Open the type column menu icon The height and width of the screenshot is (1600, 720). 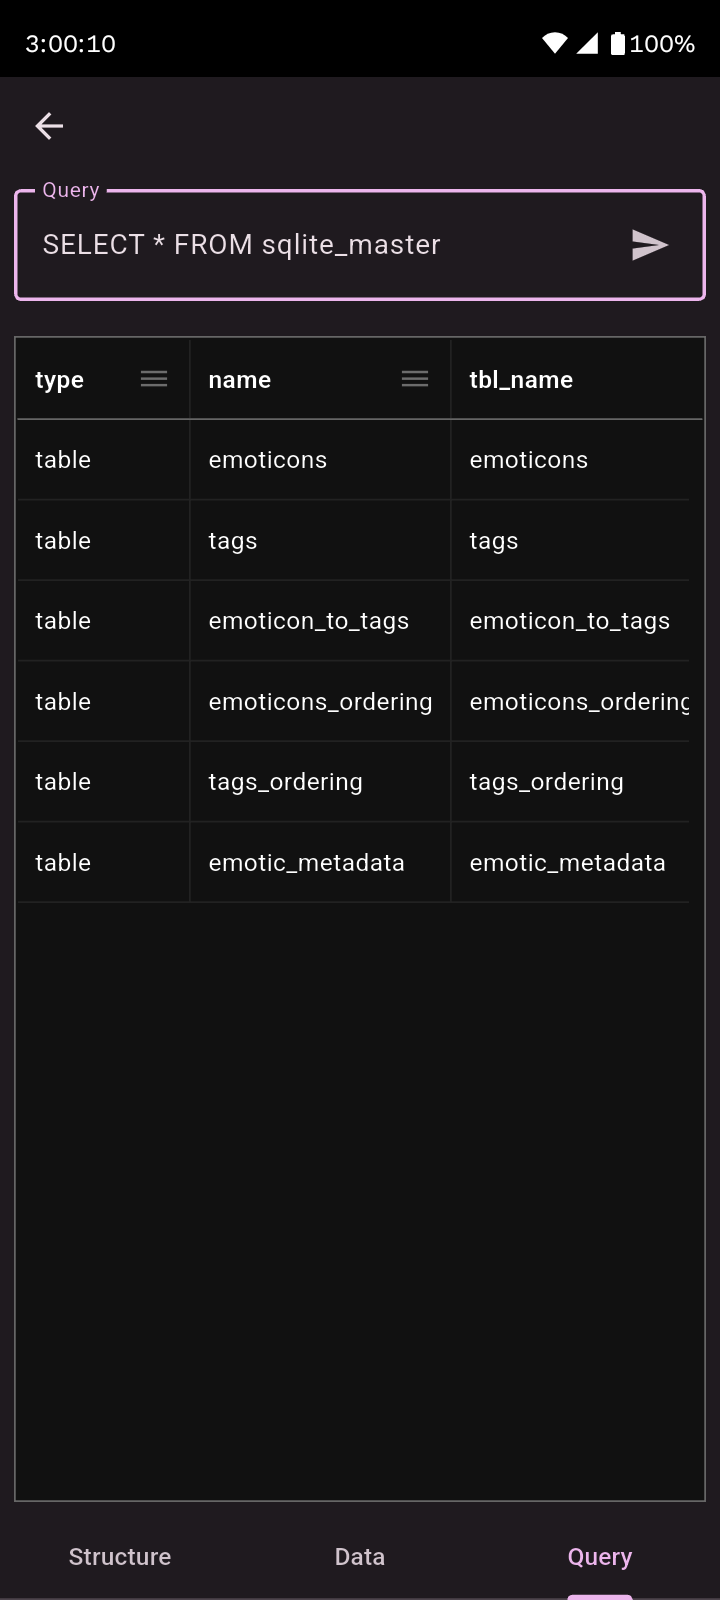tap(154, 379)
